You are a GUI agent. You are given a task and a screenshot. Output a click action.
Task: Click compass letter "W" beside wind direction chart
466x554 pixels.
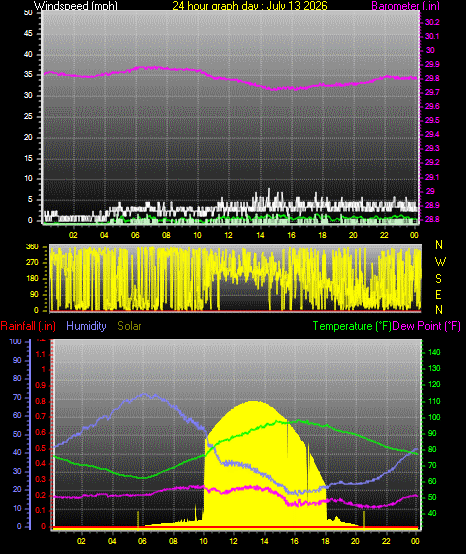click(x=440, y=262)
